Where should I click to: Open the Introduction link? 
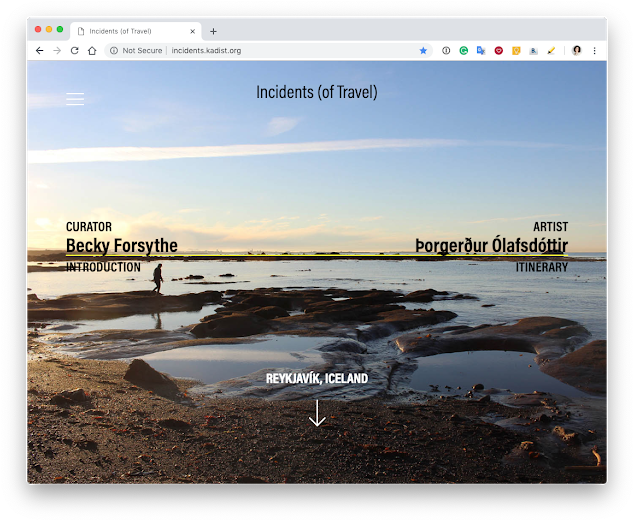tap(103, 267)
